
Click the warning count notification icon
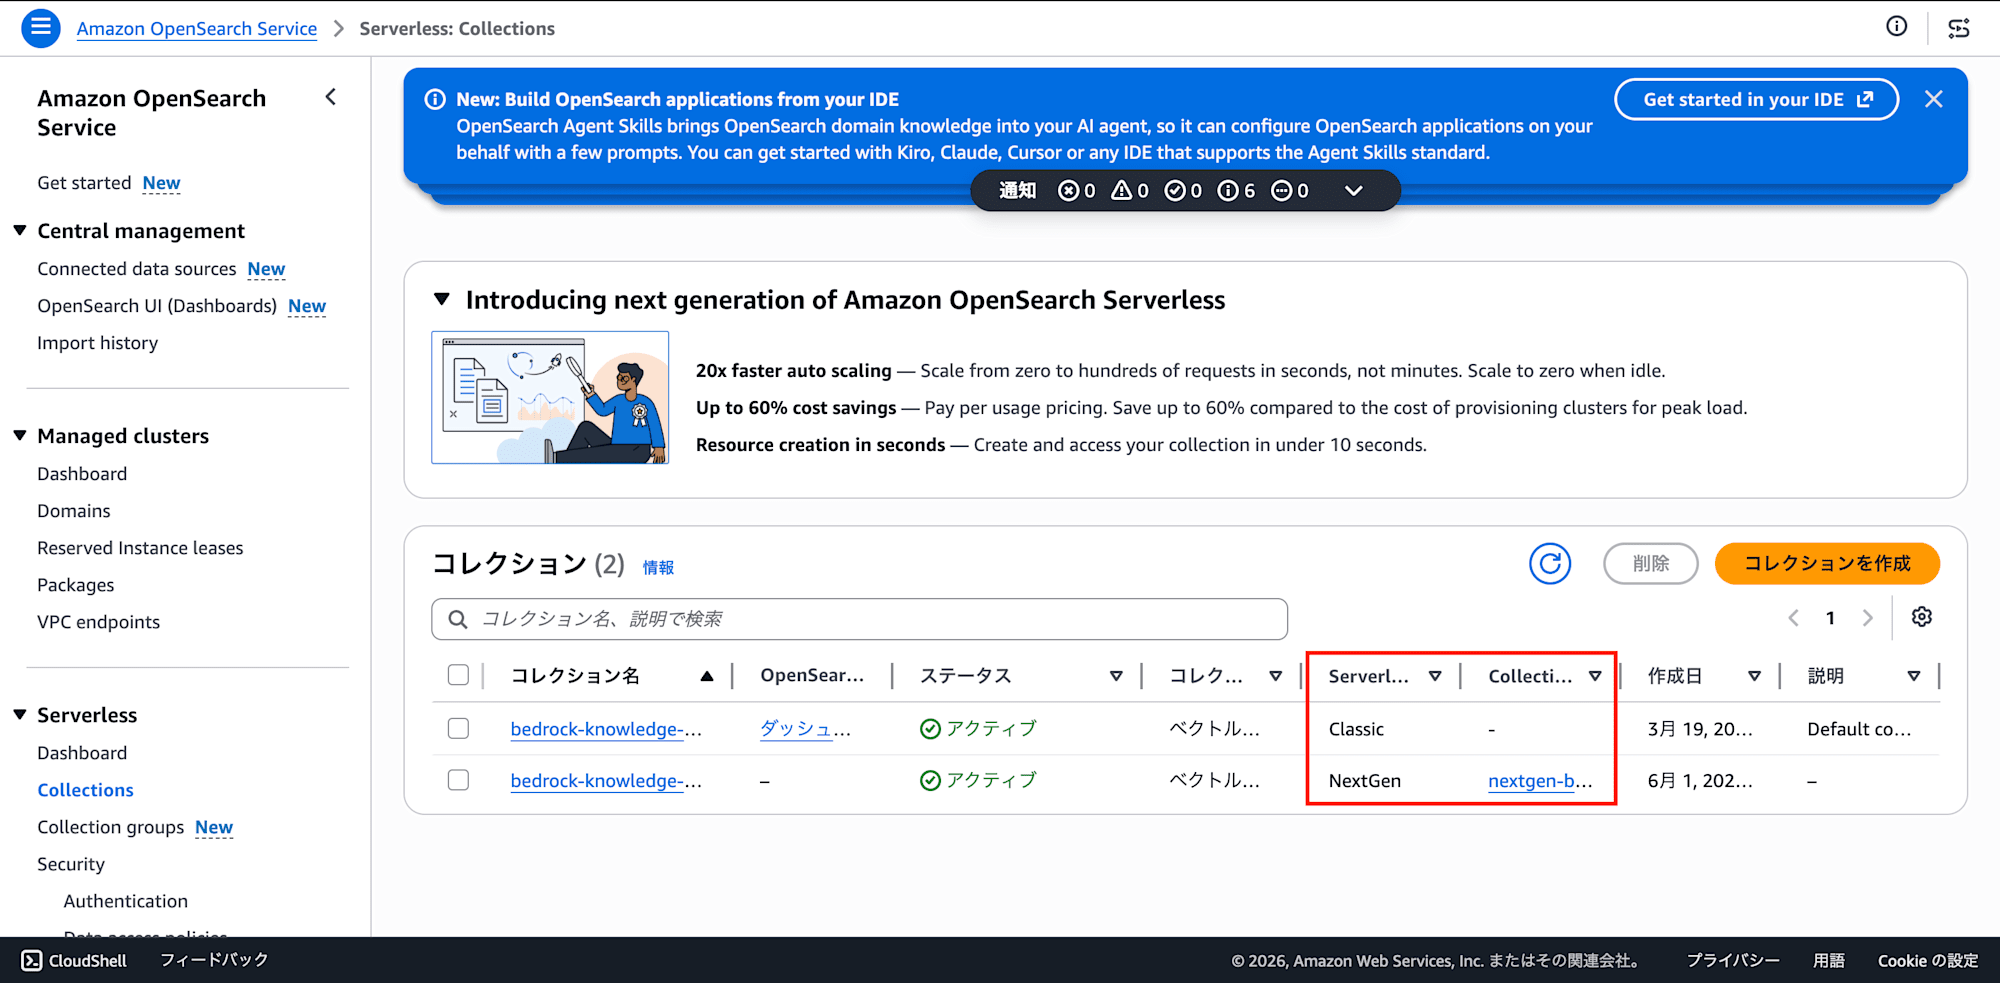(x=1121, y=190)
